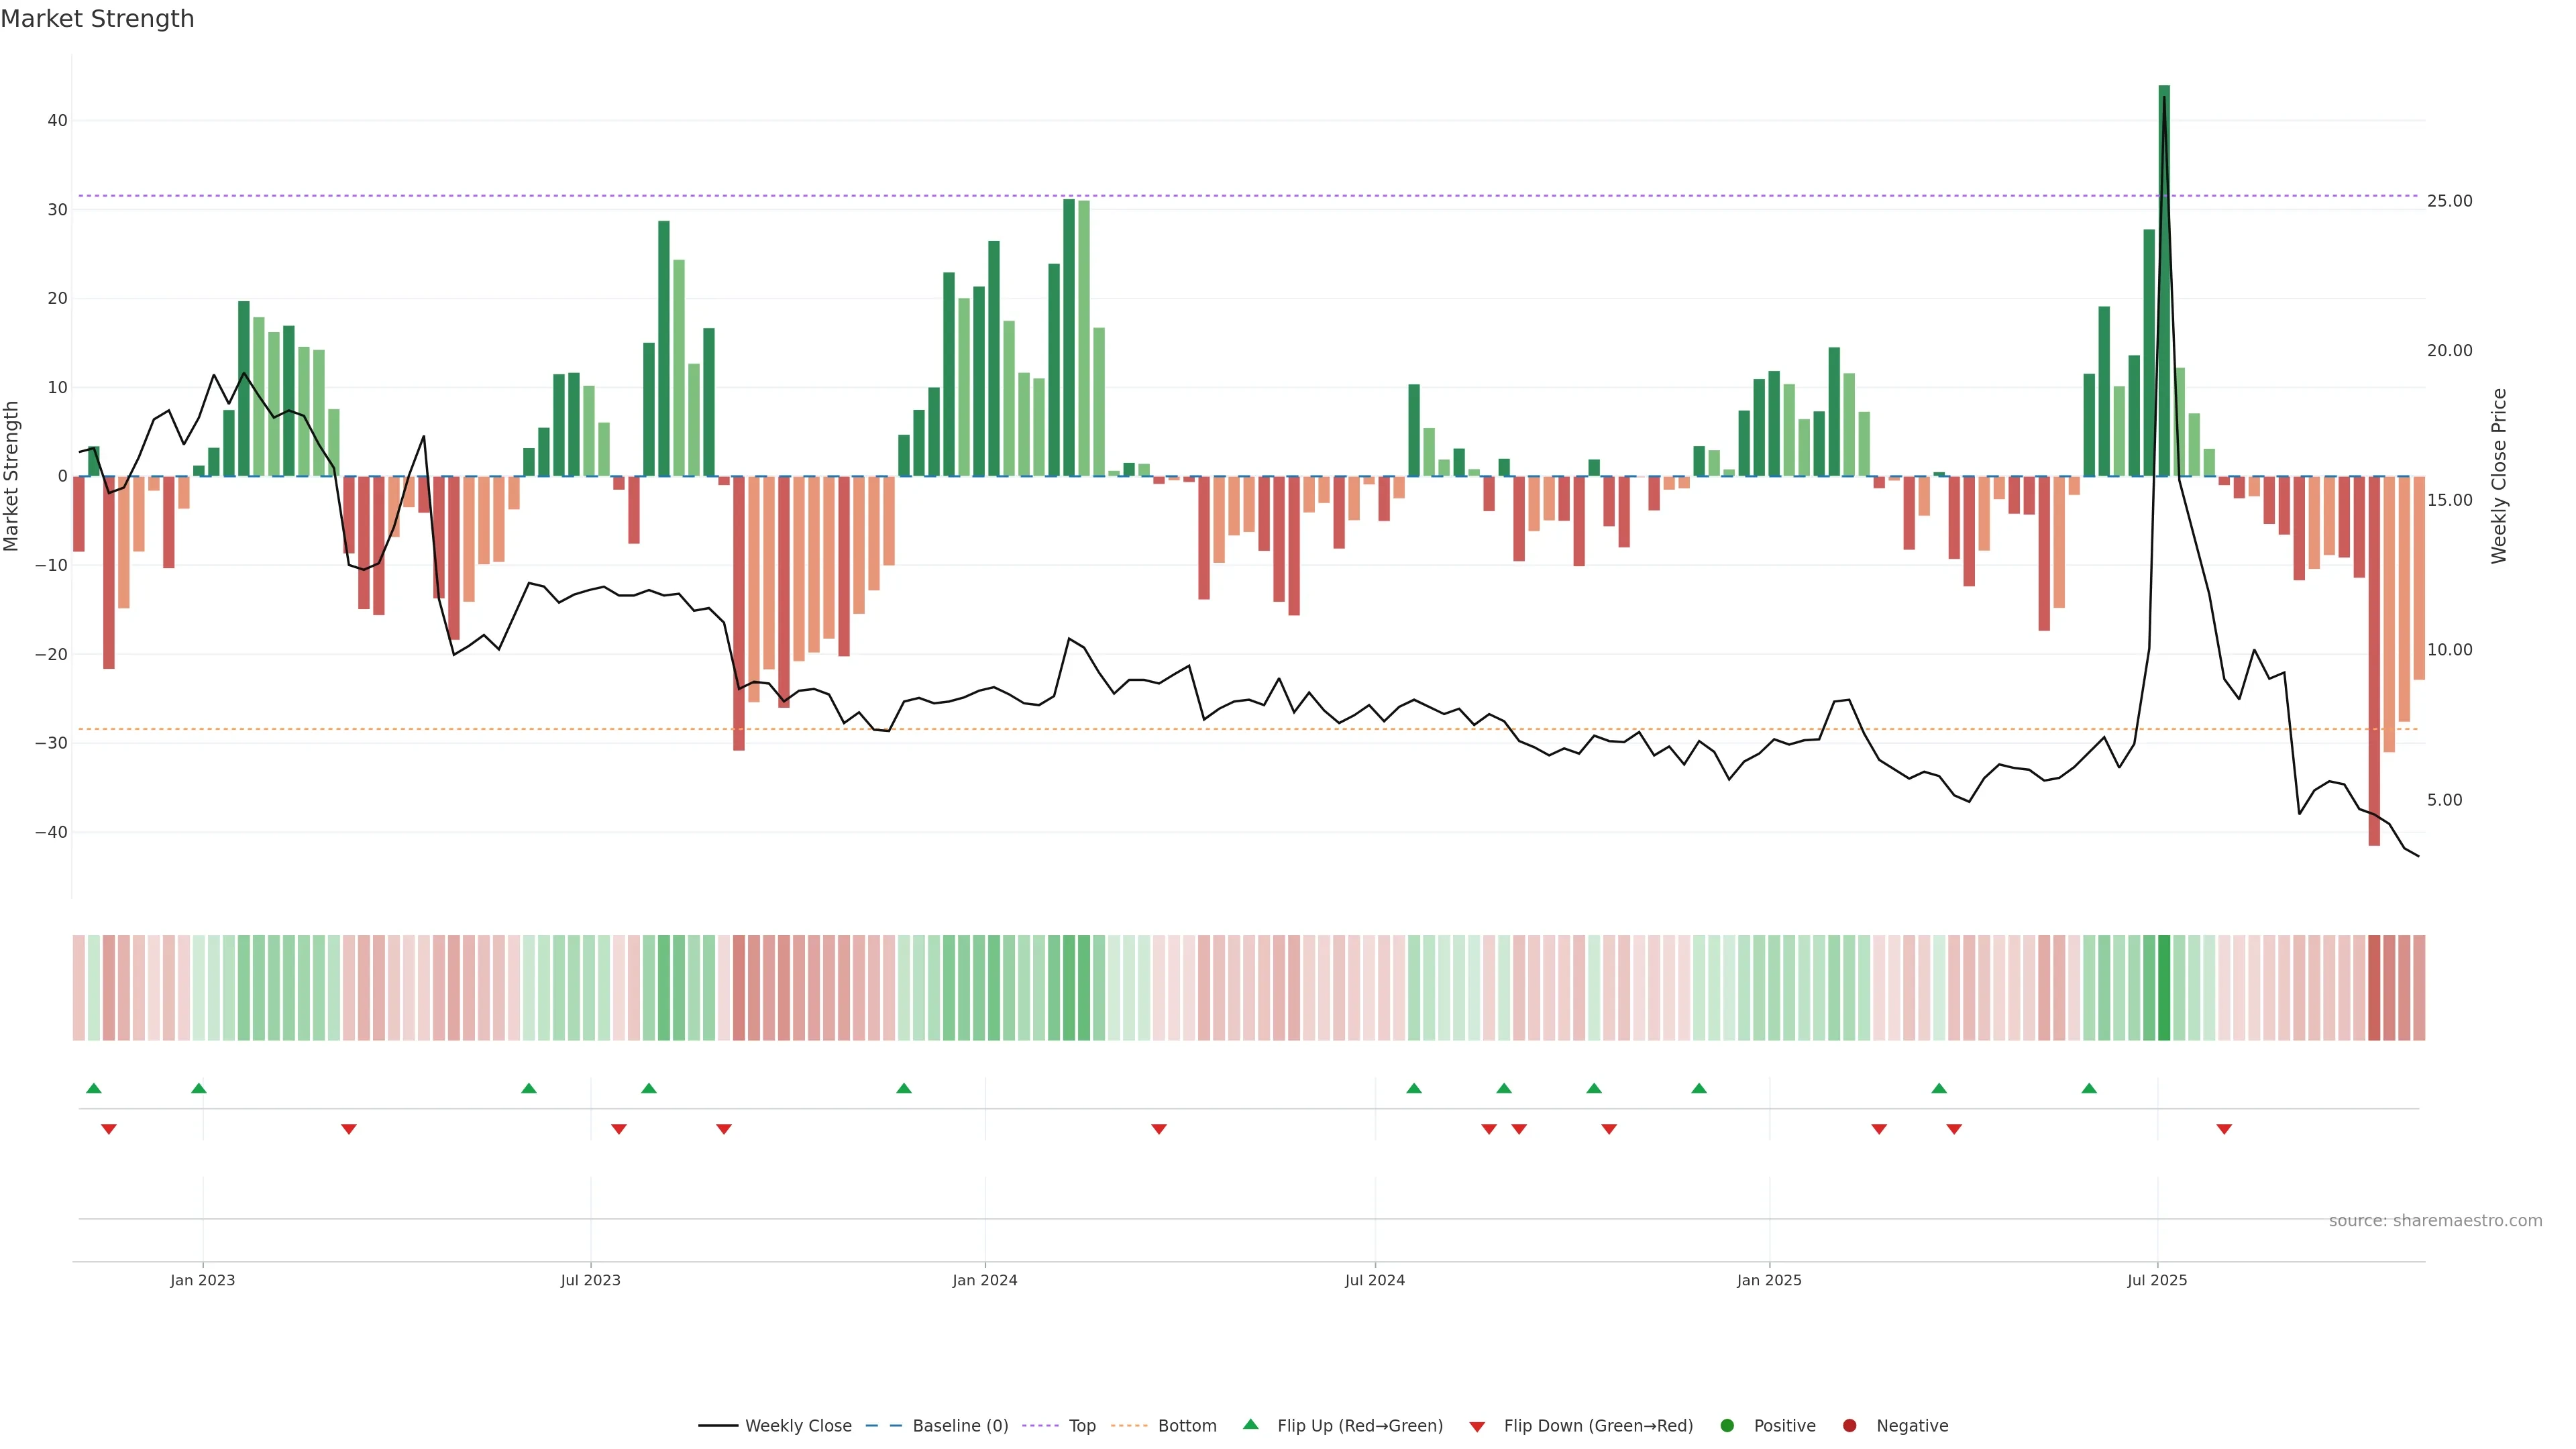This screenshot has height=1449, width=2576.
Task: Click the leftmost green flip-up triangle marker
Action: [94, 1088]
